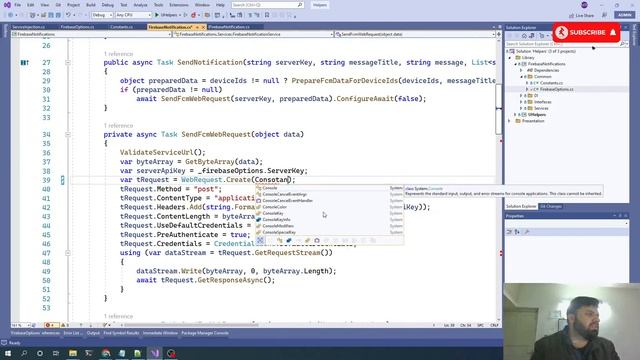Click the Windows Start button

(8, 353)
